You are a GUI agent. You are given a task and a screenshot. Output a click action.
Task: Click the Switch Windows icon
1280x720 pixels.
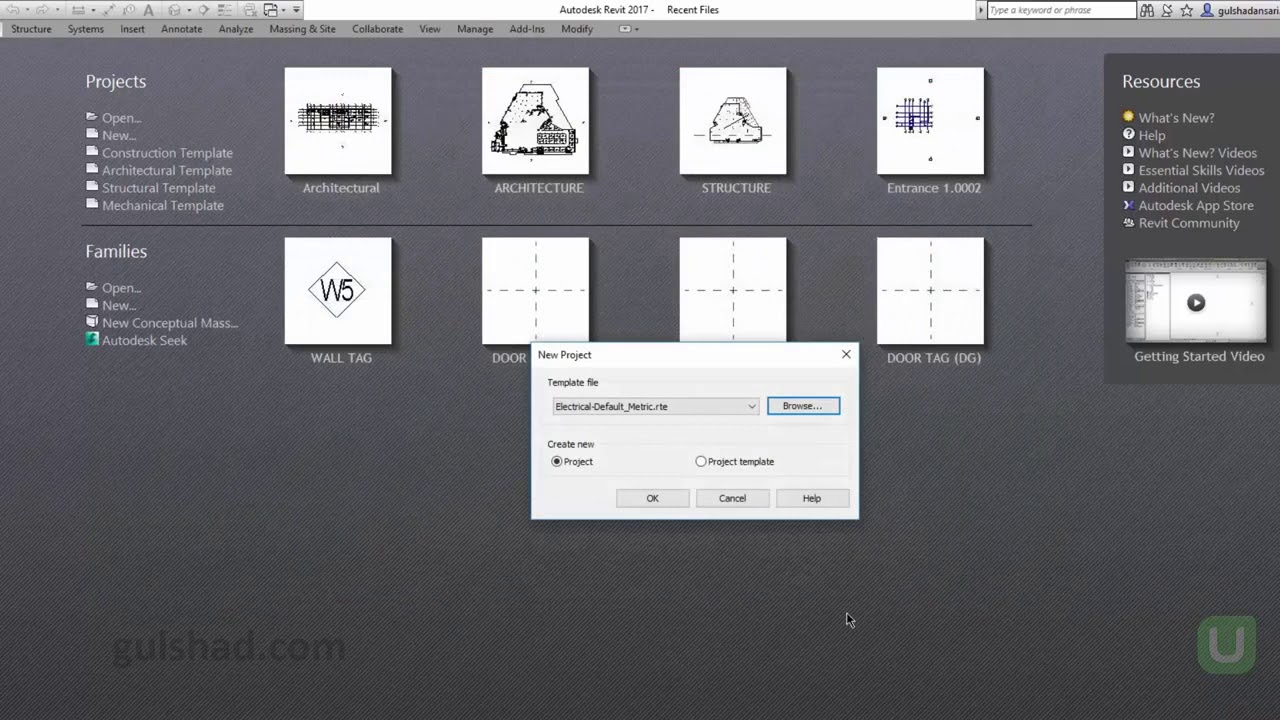click(270, 10)
